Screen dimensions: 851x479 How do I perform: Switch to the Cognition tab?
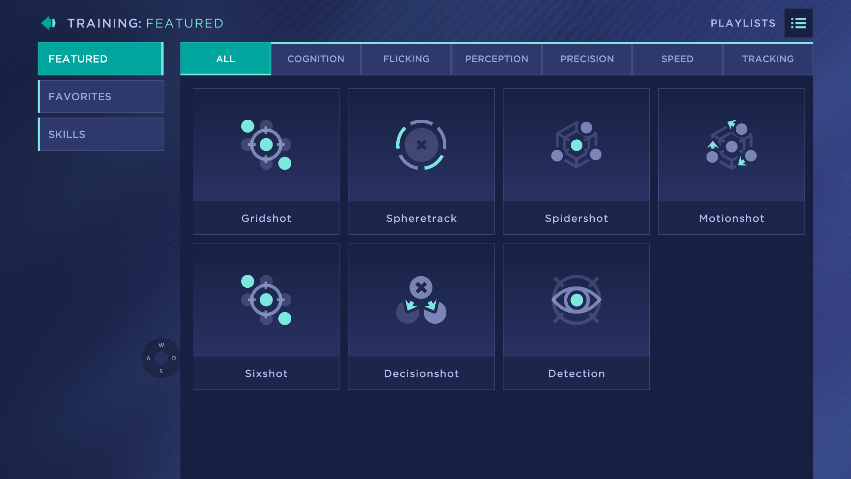point(316,59)
